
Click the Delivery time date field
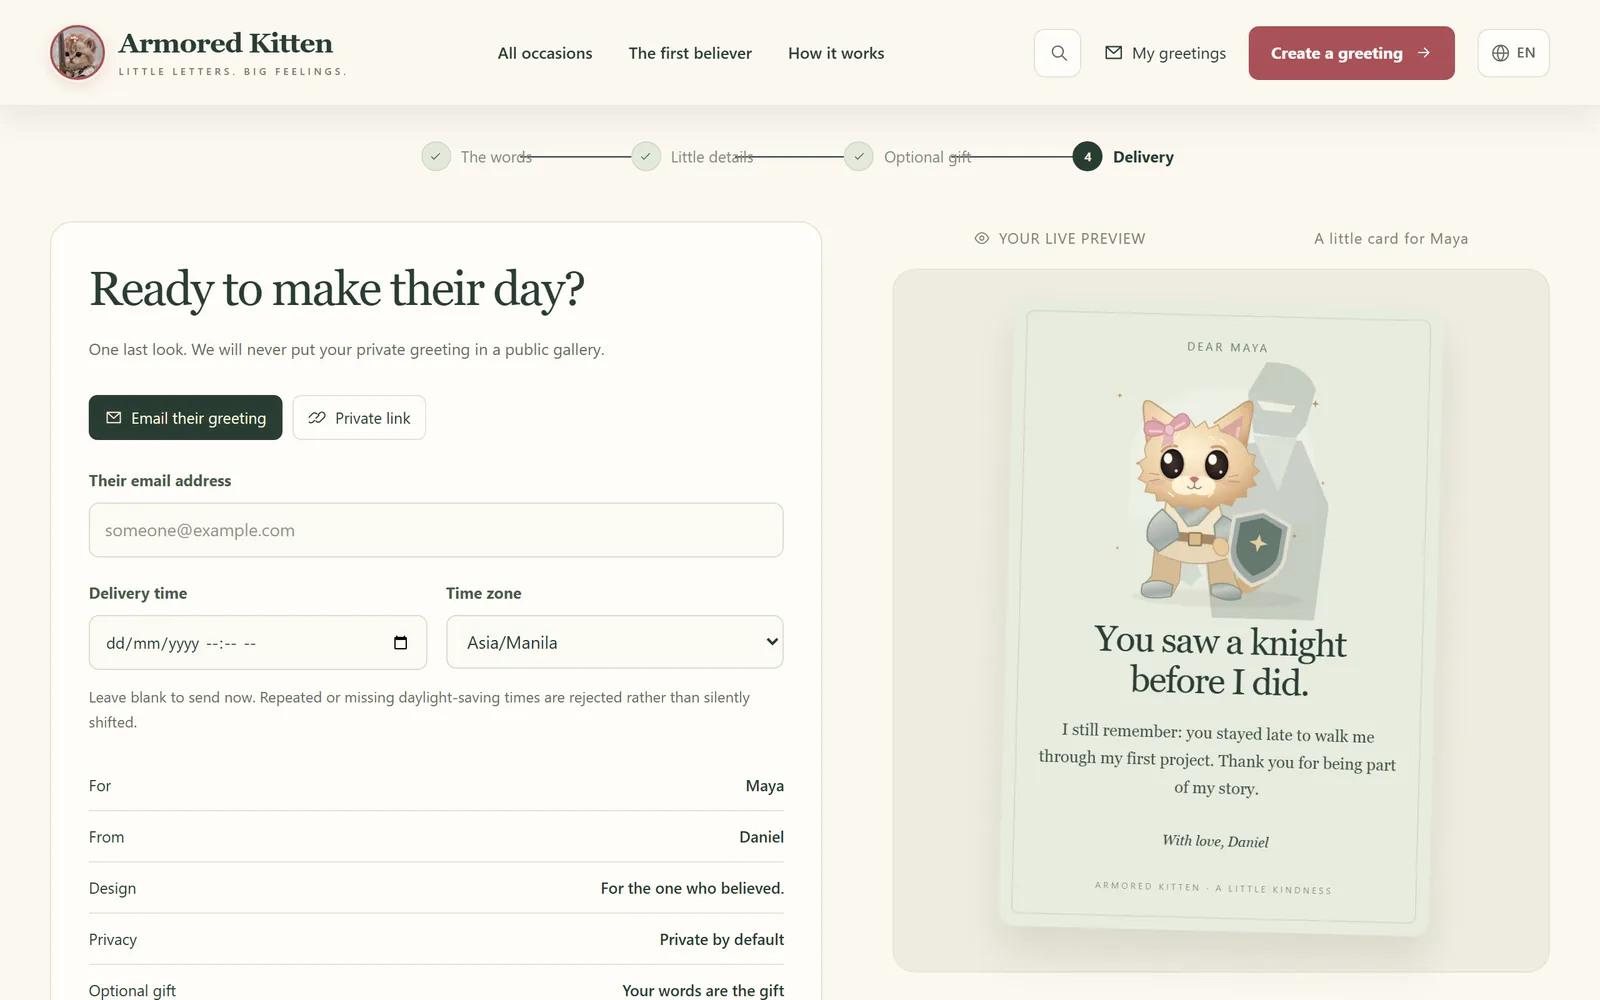tap(258, 642)
